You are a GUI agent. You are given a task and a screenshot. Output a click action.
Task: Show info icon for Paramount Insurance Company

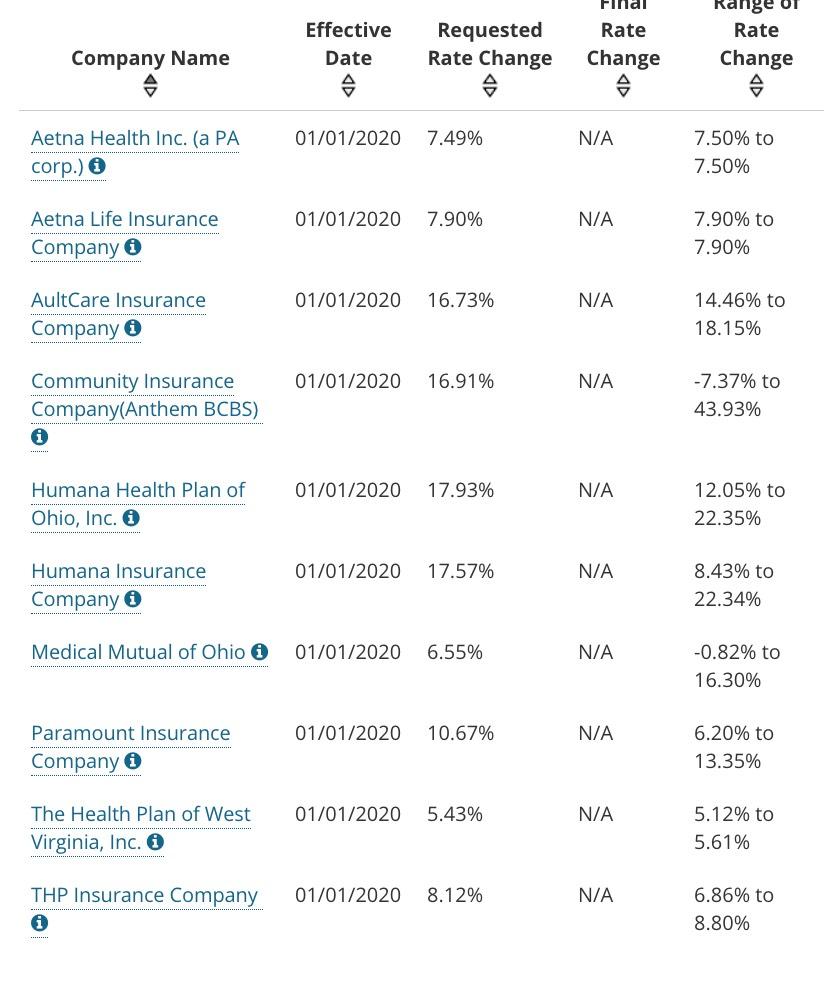[x=132, y=761]
